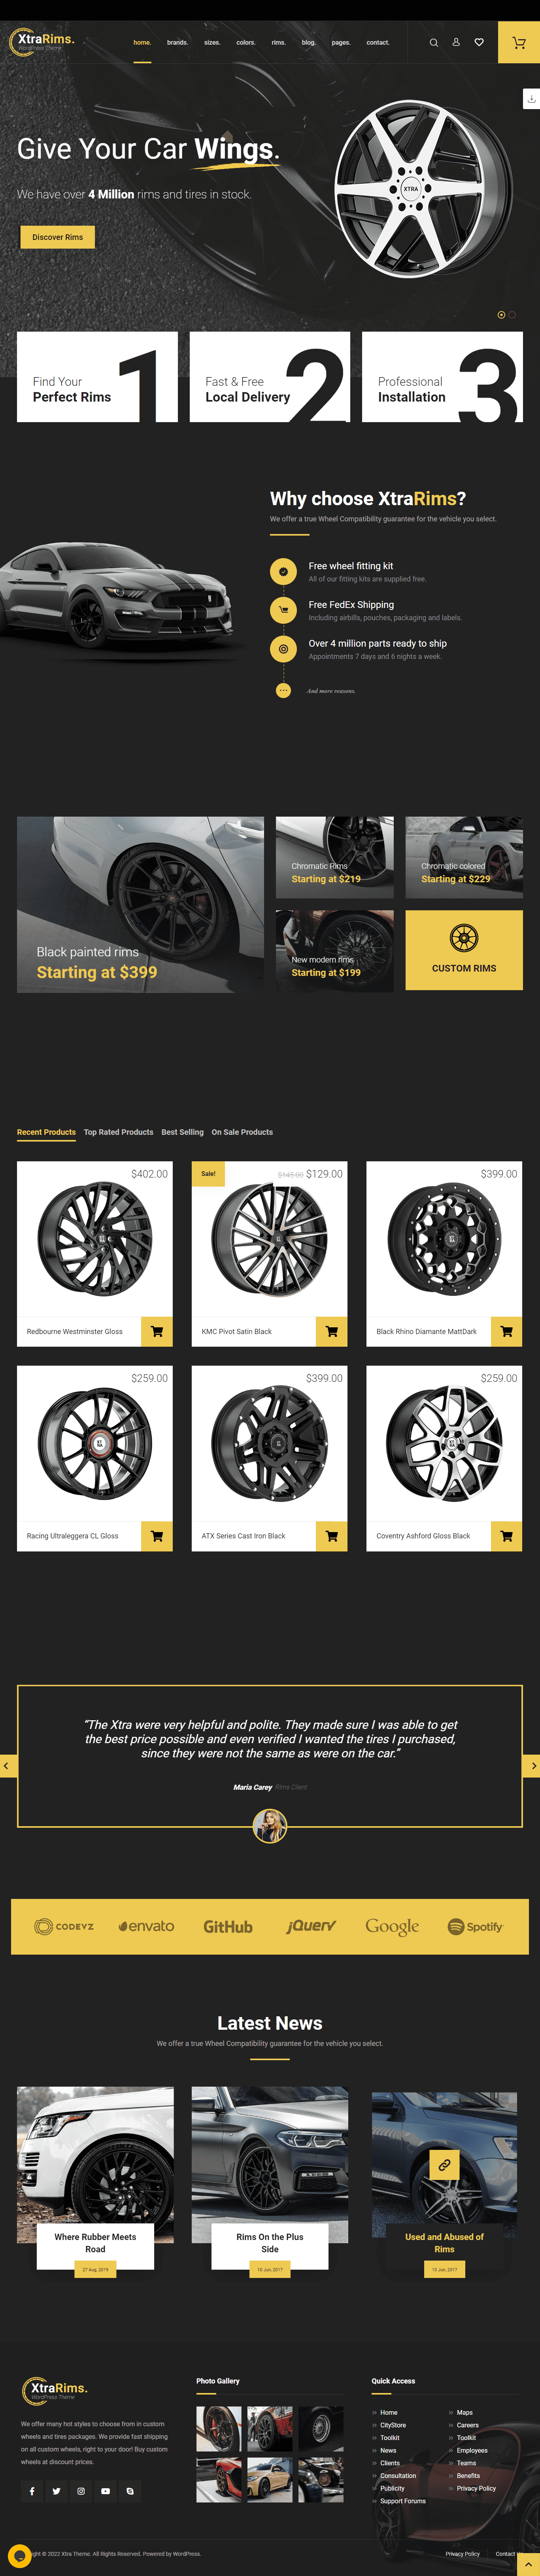Open New modern rims $199 banner

(335, 951)
